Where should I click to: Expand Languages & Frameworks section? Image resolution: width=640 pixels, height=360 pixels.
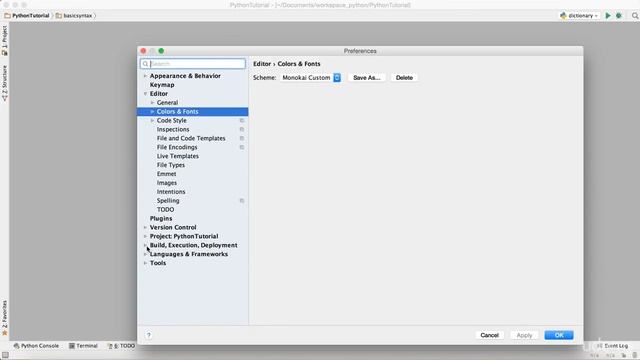(x=145, y=254)
